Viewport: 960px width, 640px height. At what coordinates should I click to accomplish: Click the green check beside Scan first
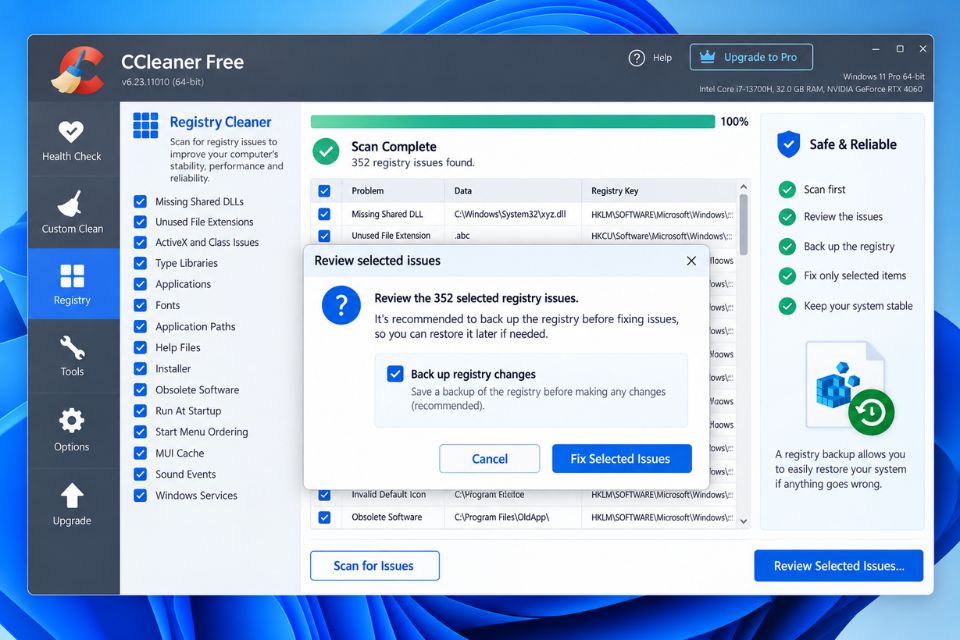click(787, 189)
